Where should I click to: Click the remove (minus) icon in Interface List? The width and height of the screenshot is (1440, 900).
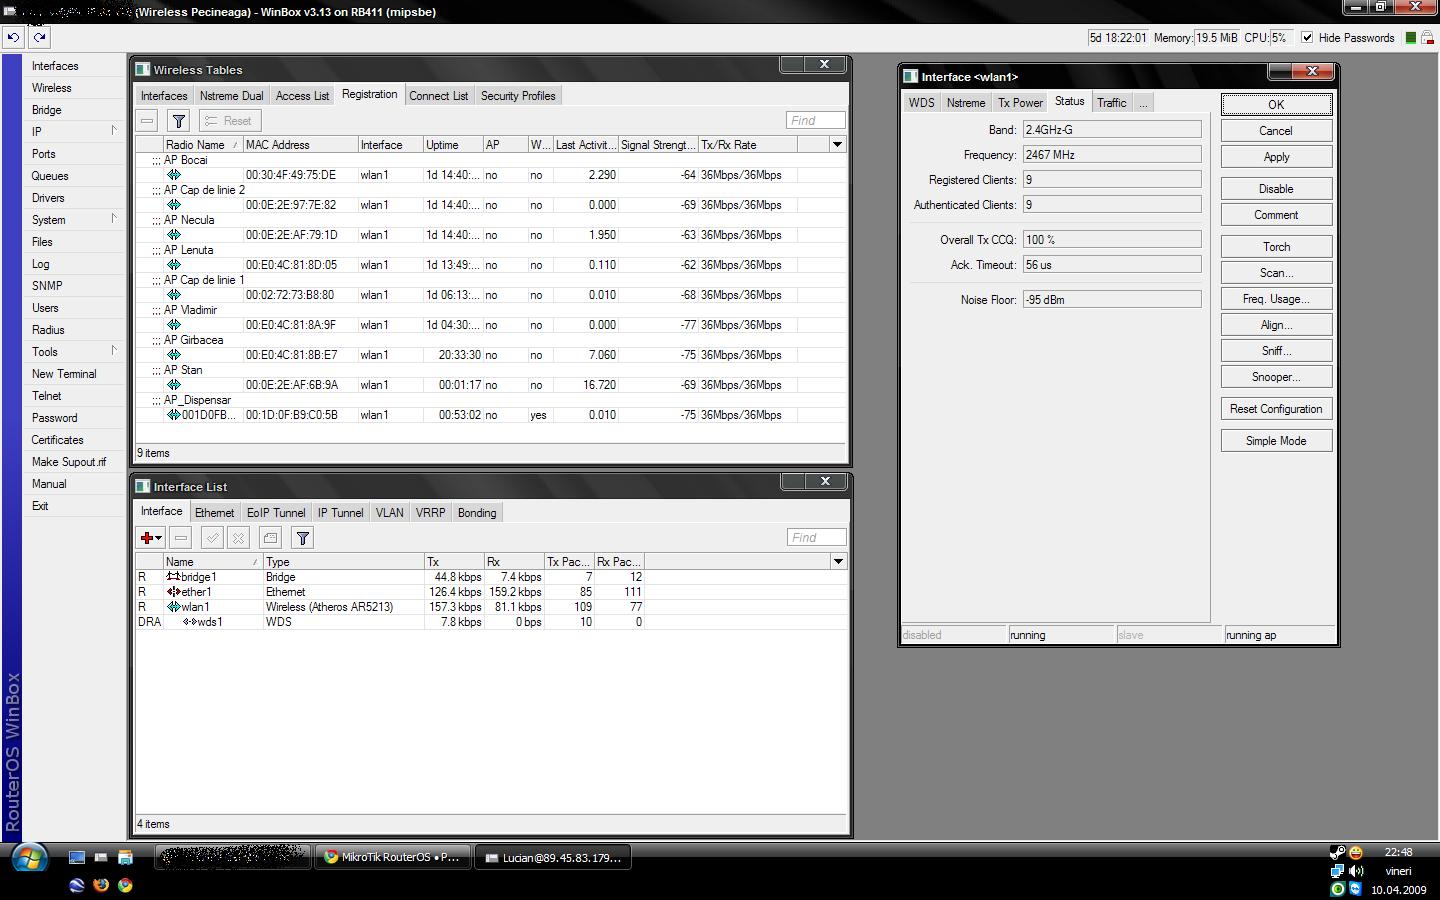tap(181, 538)
